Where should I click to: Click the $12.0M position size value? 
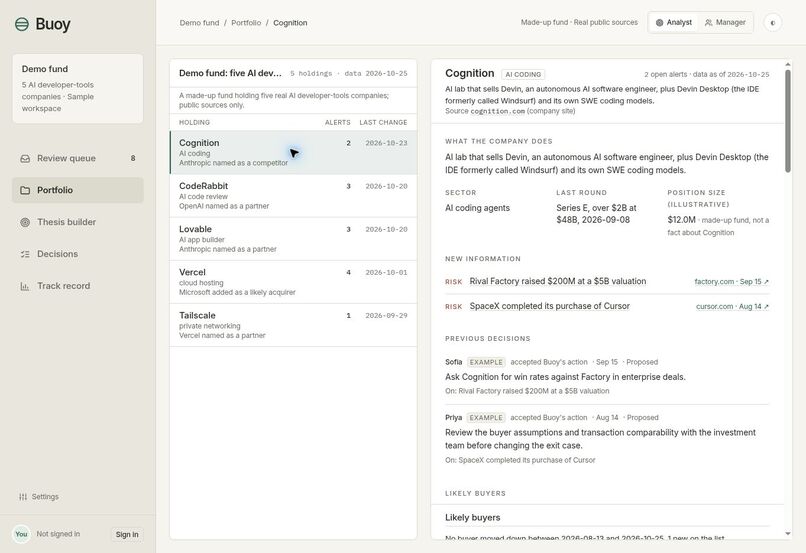tap(682, 220)
